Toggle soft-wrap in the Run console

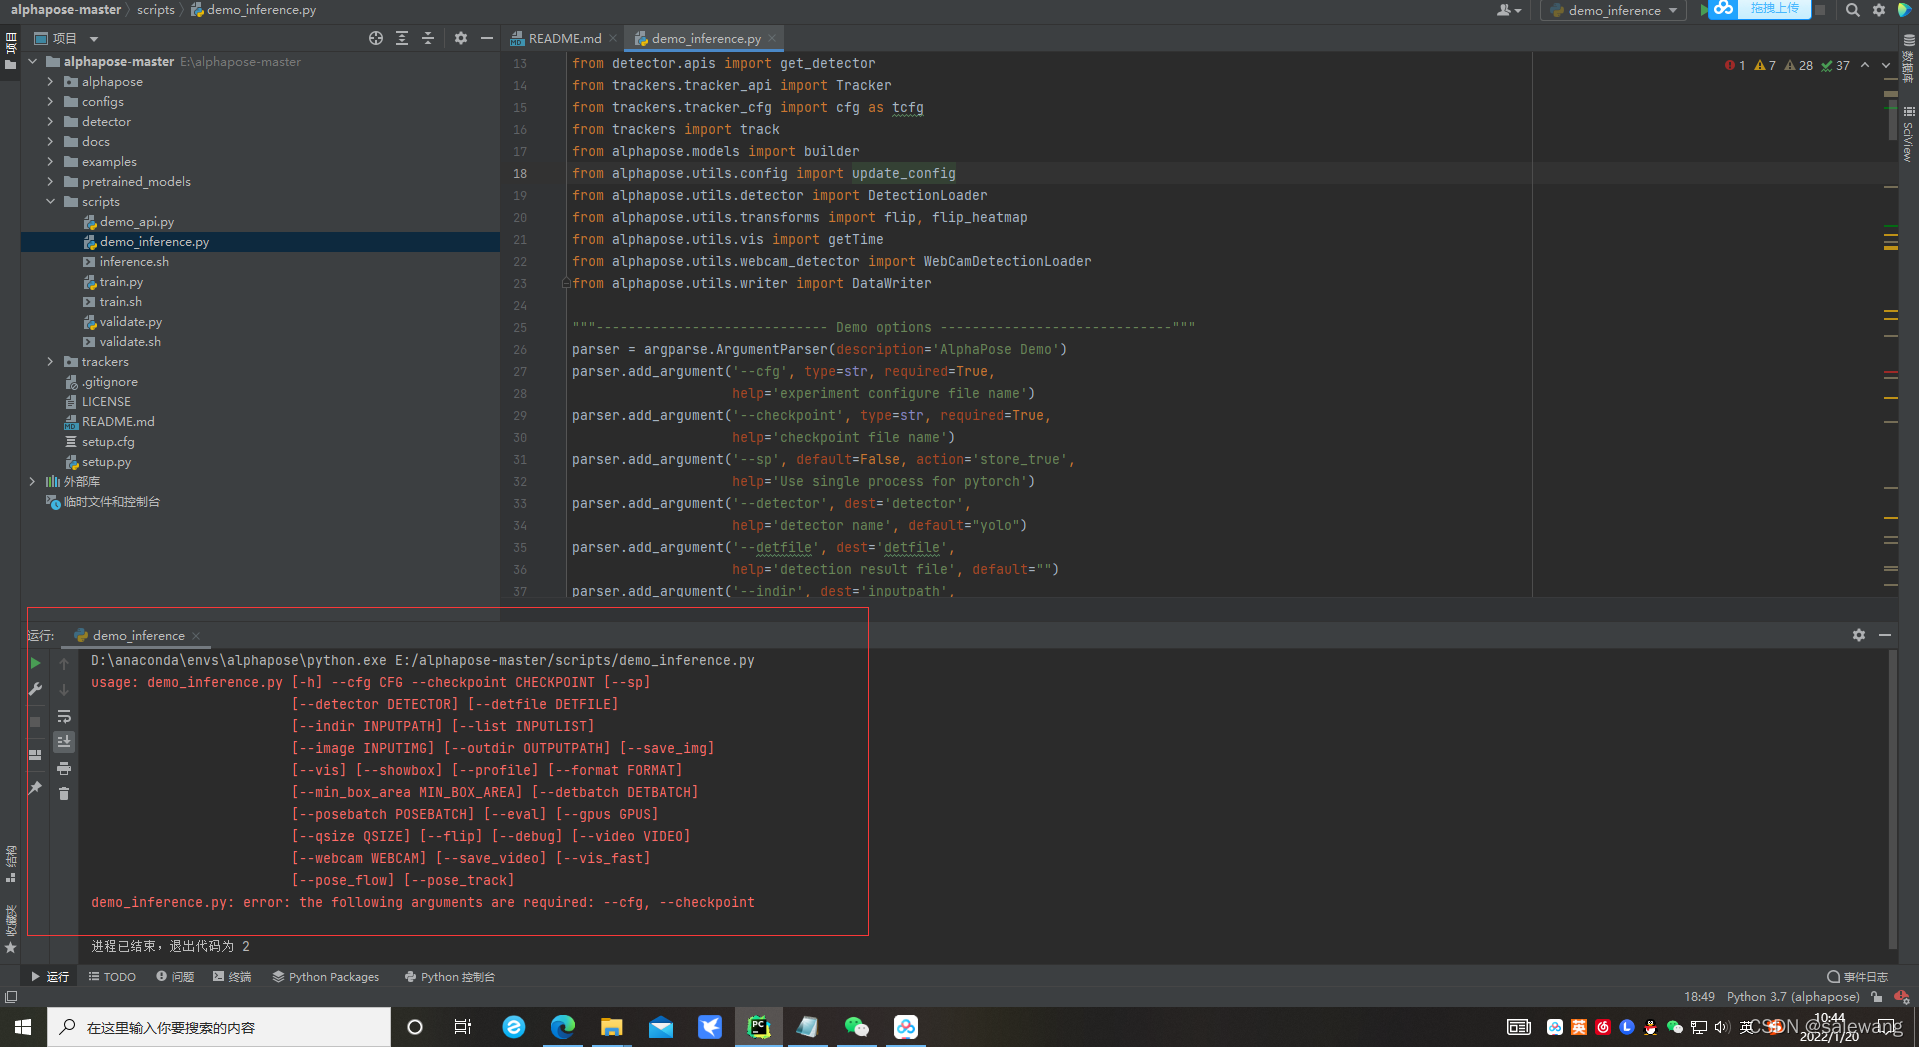pos(64,716)
